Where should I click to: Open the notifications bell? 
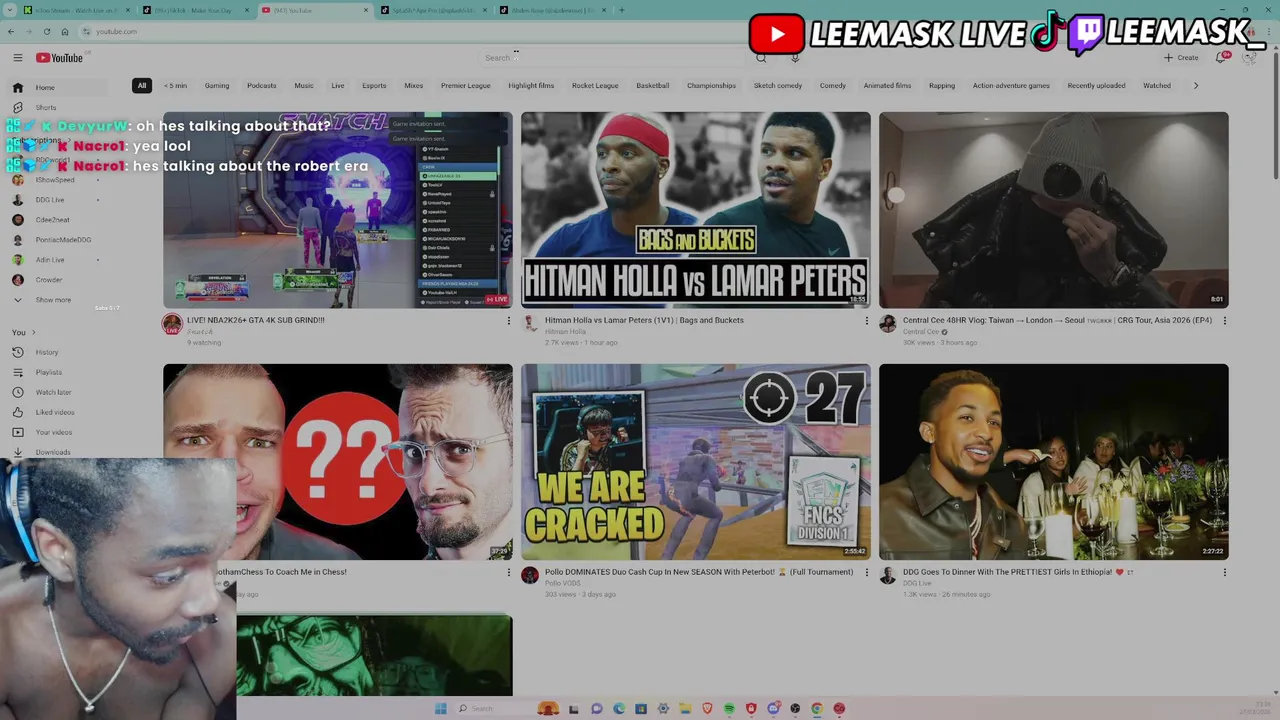pyautogui.click(x=1221, y=58)
